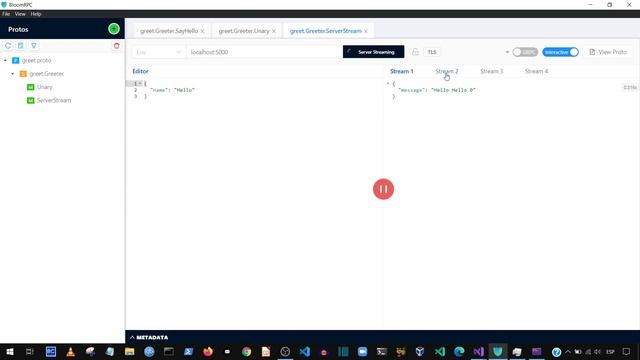The width and height of the screenshot is (640, 360).
Task: Close the greet.Greeter.Unary tab
Action: (x=274, y=31)
